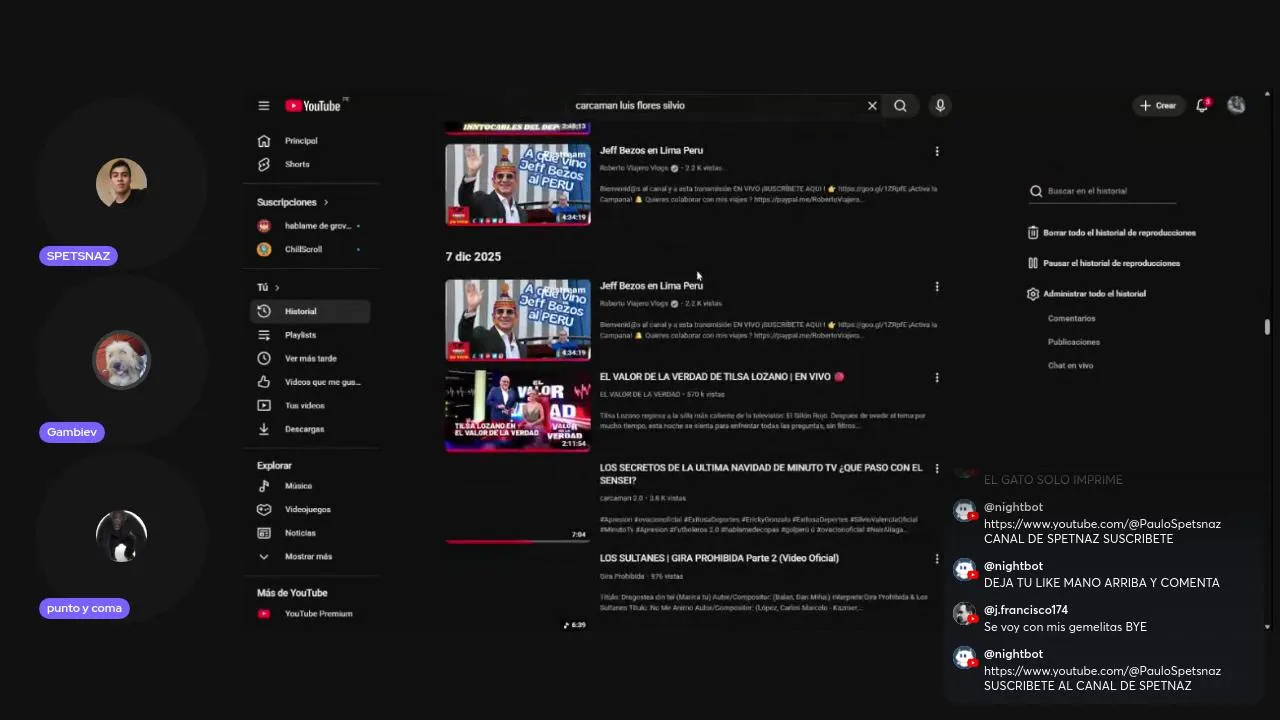Open the YouTube hamburger menu
1280x720 pixels.
coord(264,106)
